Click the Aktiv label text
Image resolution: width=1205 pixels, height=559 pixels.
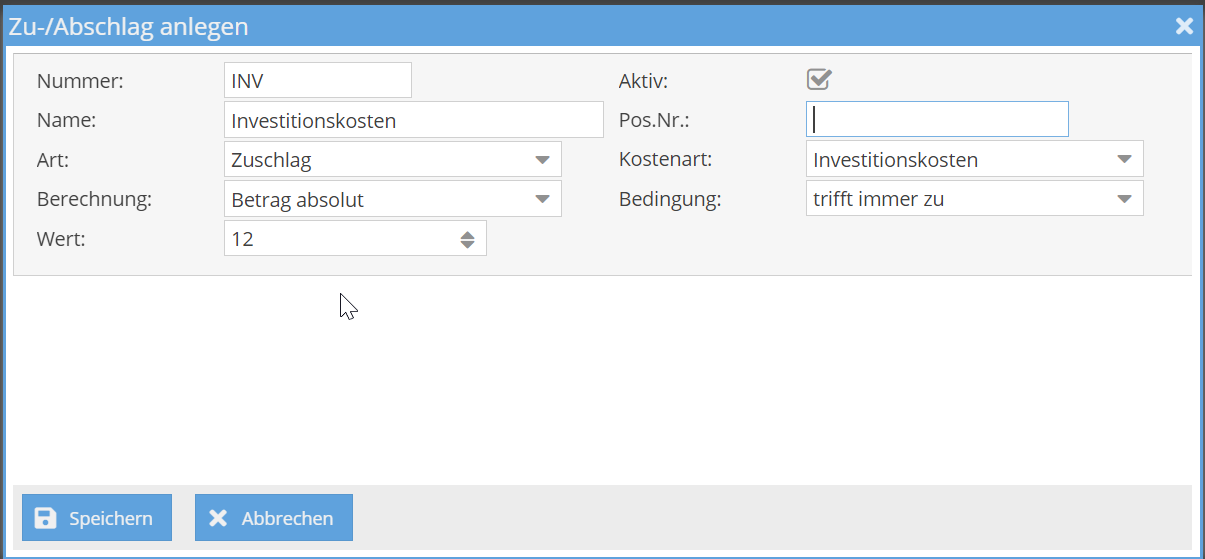pos(643,81)
